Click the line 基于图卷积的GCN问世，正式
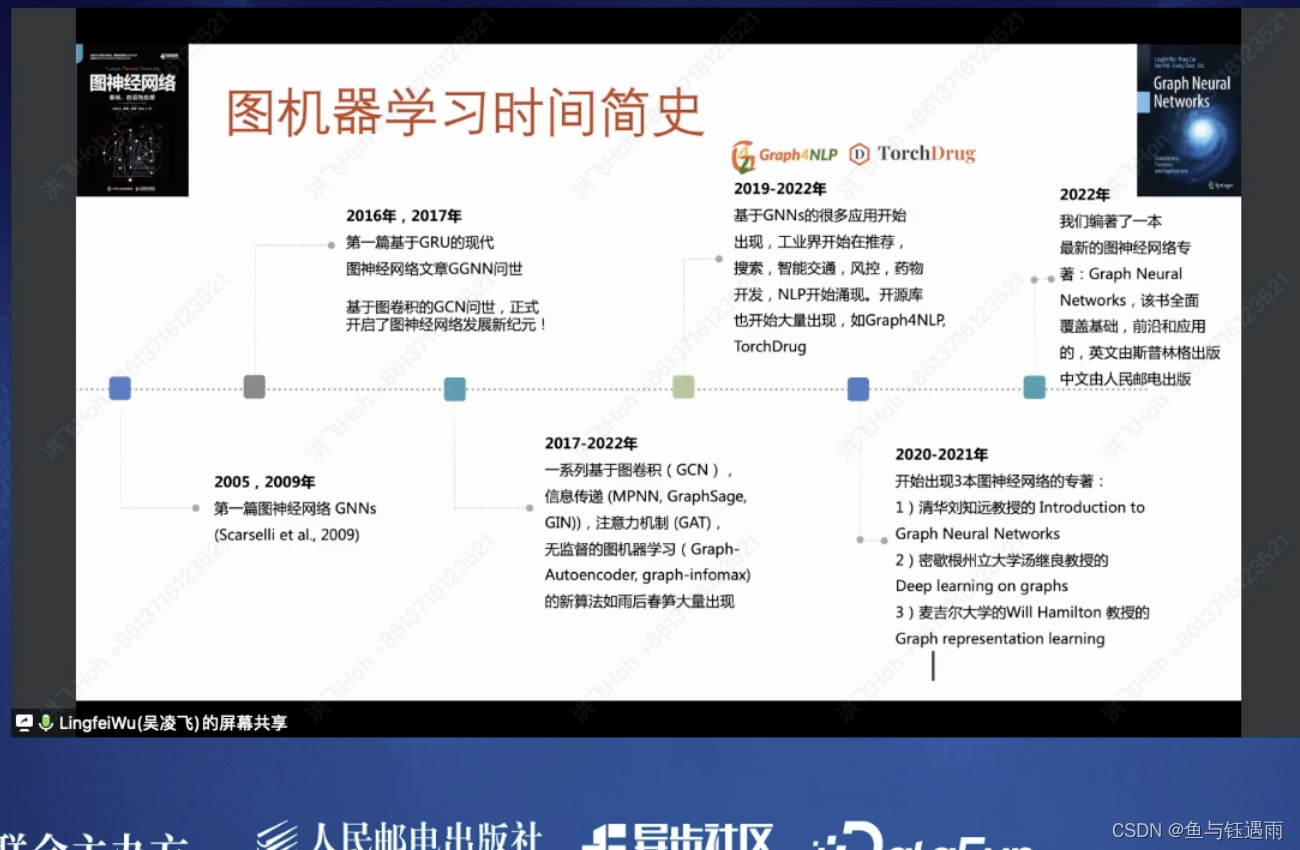 pos(443,307)
